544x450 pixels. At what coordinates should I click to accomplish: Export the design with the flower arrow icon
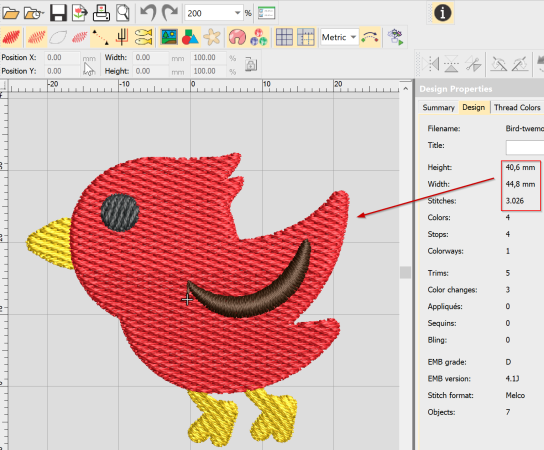click(80, 13)
